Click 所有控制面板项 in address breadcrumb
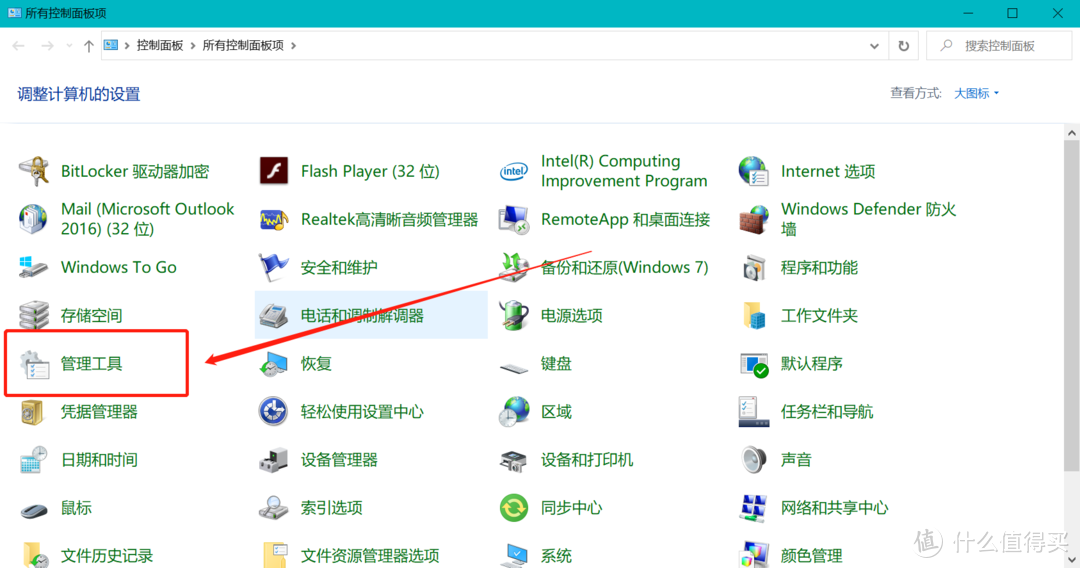Screen dimensions: 1080x568 [242, 45]
